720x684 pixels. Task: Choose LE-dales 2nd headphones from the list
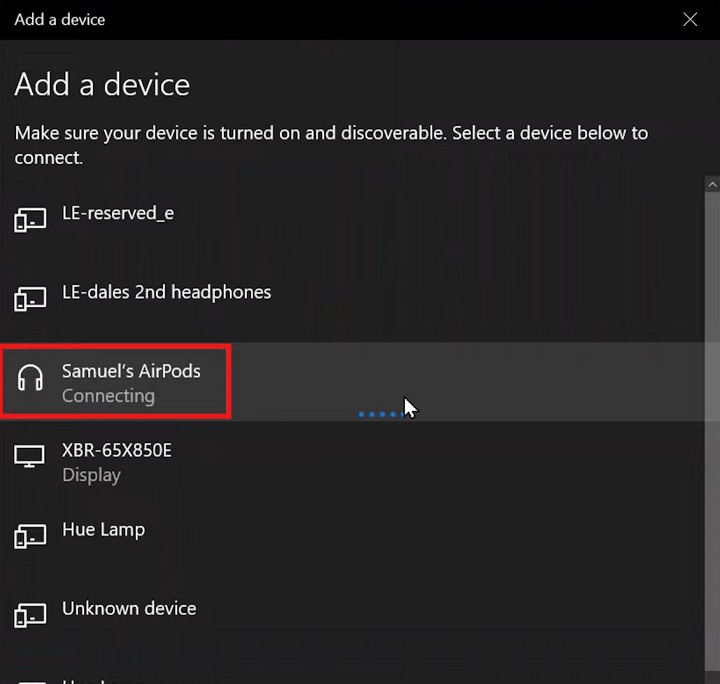[x=166, y=292]
